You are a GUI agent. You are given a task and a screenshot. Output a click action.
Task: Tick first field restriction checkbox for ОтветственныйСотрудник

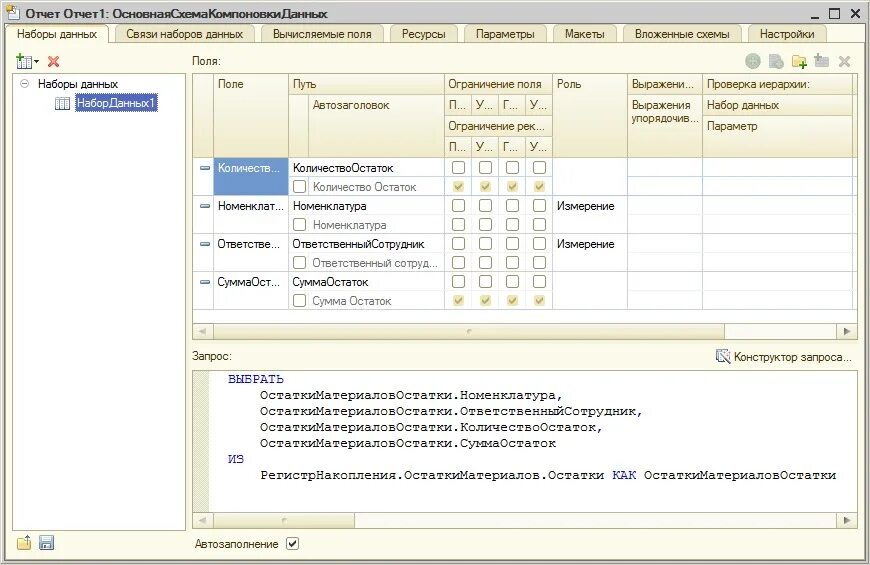click(x=458, y=244)
